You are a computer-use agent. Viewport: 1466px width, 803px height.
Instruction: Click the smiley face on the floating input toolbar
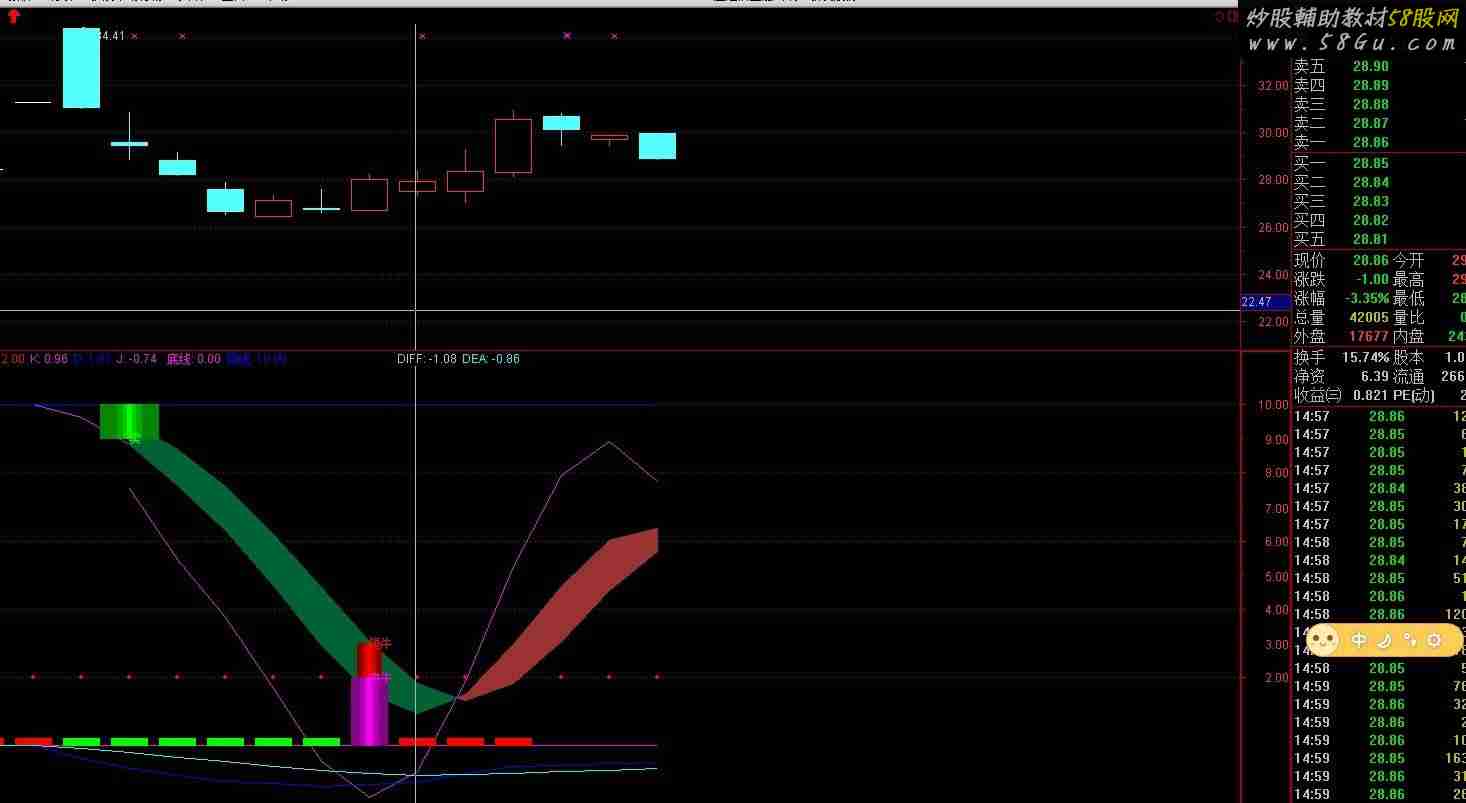click(x=1323, y=640)
